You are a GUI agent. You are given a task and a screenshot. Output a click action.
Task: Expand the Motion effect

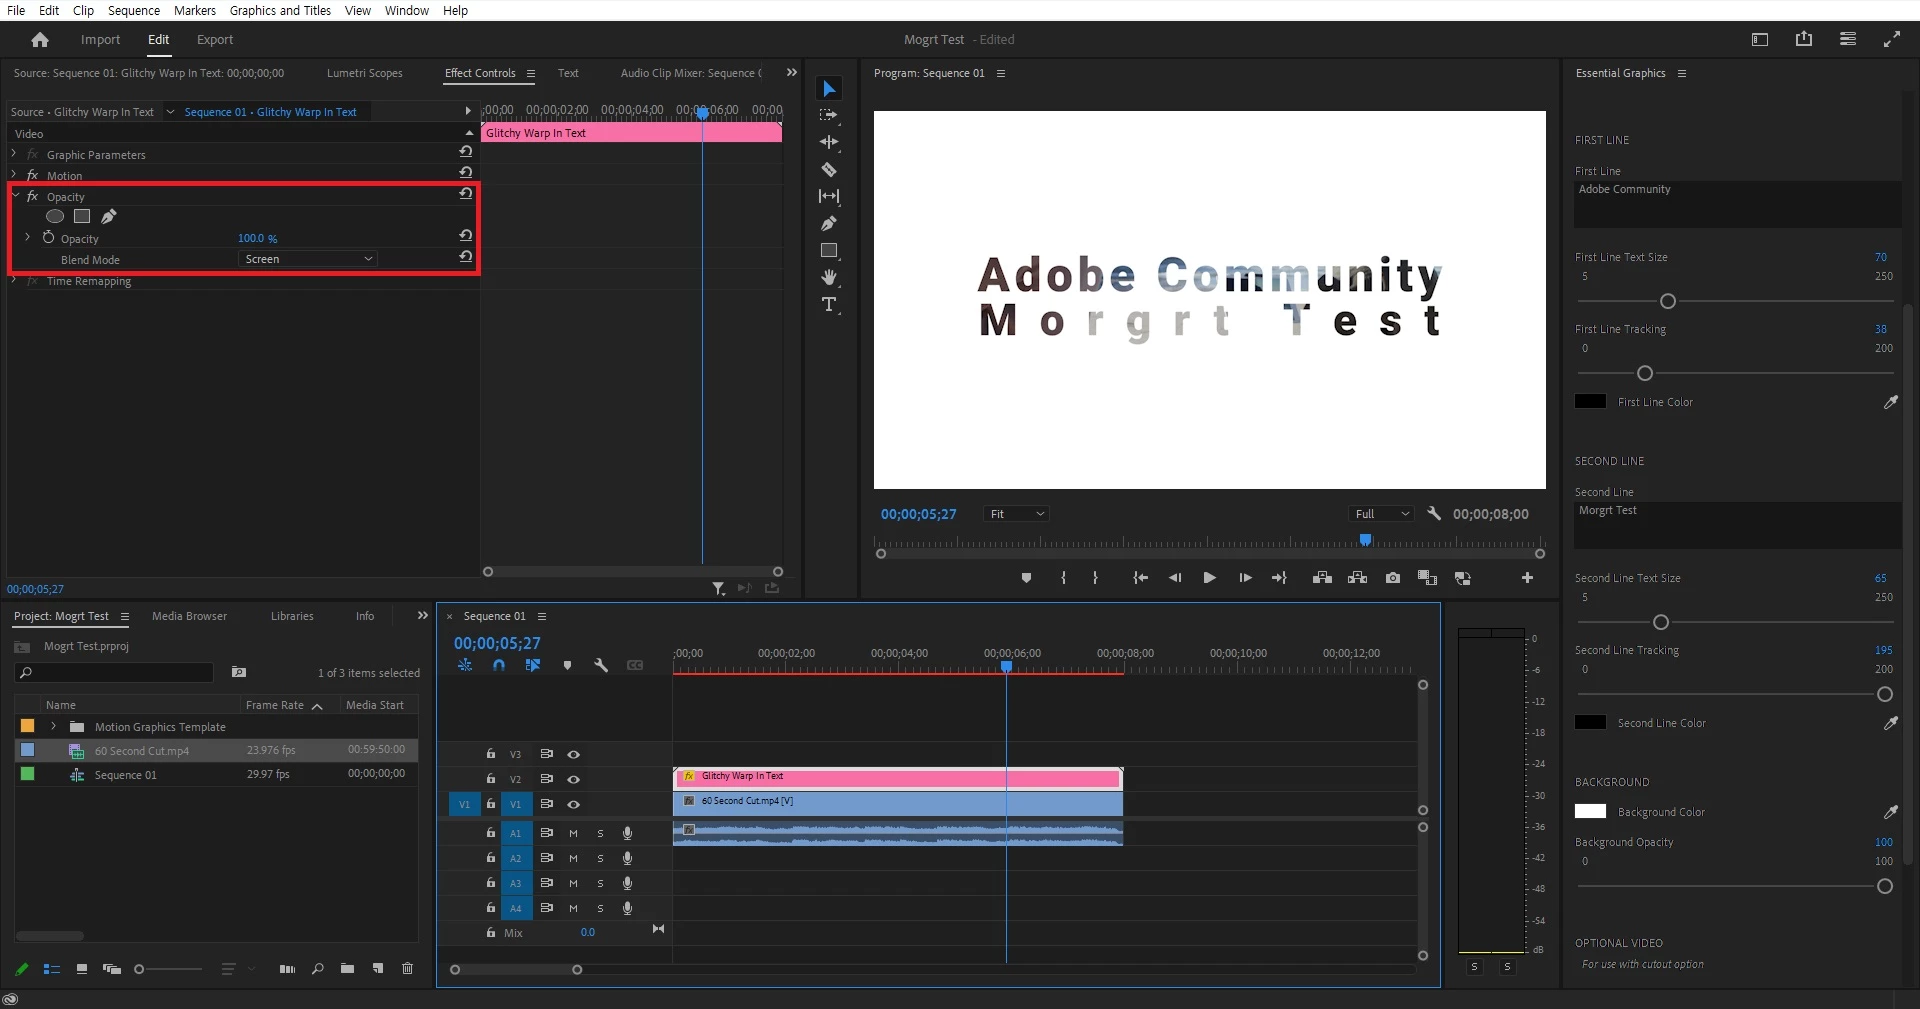[x=14, y=174]
